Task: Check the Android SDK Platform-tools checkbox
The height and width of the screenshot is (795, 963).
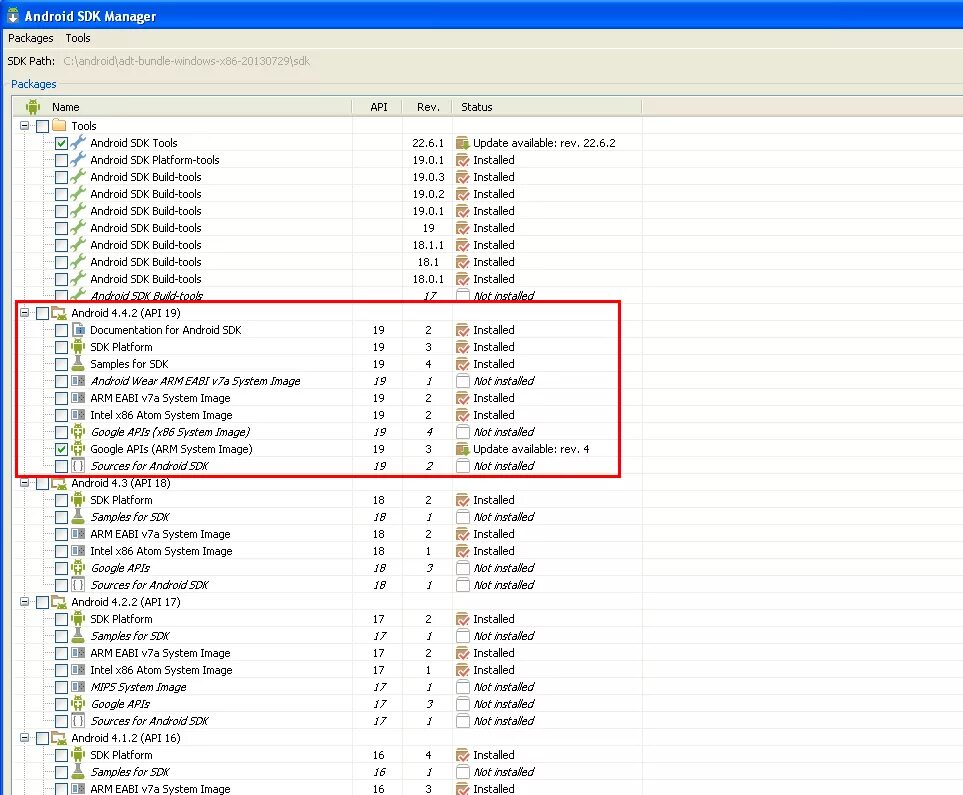Action: pyautogui.click(x=61, y=160)
